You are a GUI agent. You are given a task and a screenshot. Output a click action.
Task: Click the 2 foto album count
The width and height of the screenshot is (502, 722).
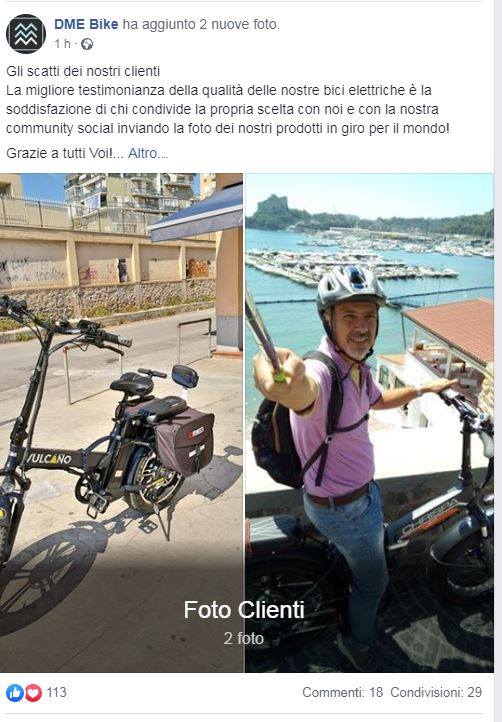click(x=244, y=639)
